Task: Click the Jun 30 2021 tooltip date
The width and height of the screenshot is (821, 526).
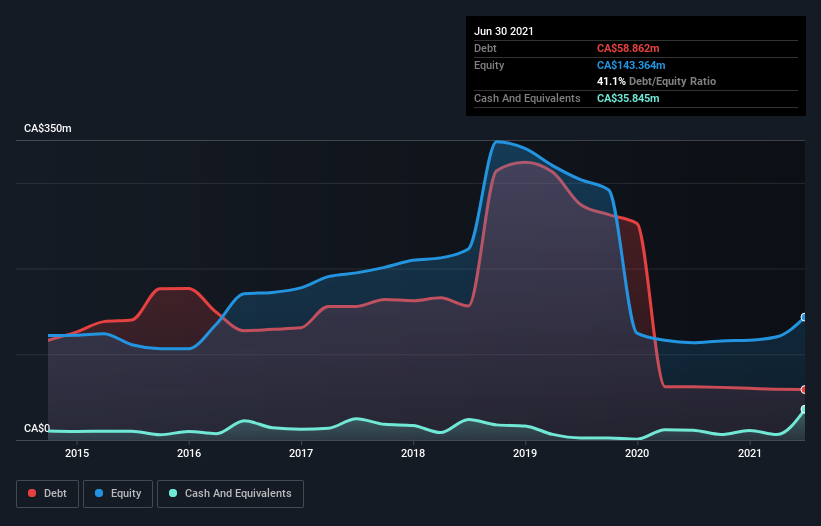Action: click(x=504, y=31)
